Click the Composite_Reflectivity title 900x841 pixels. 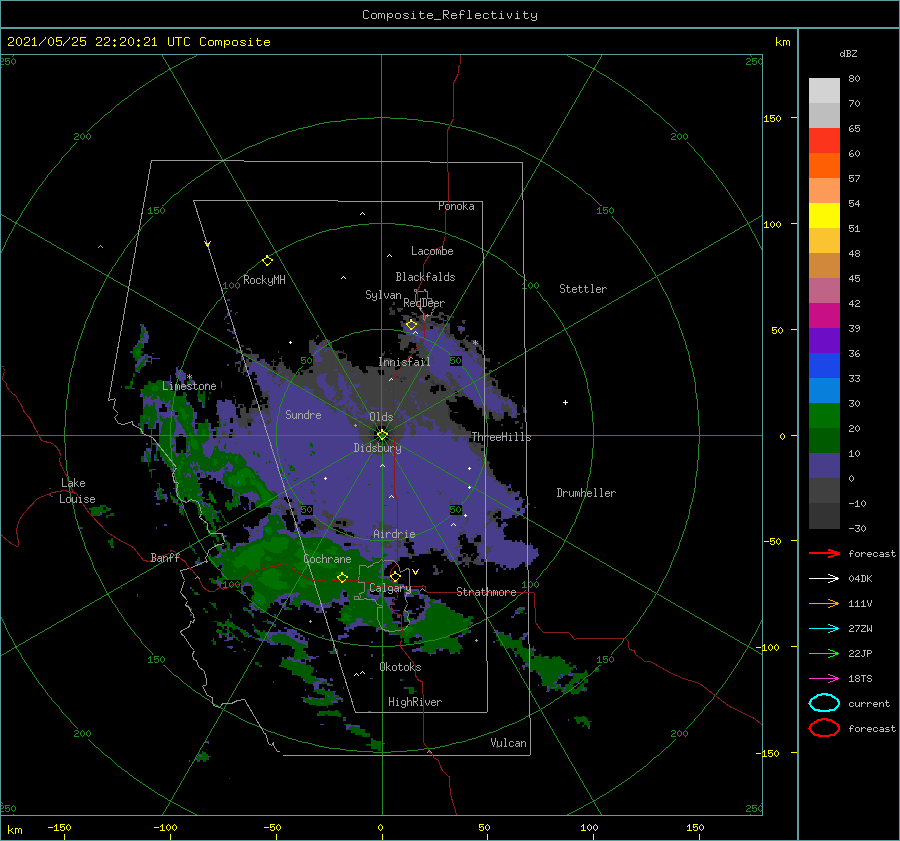tap(450, 15)
